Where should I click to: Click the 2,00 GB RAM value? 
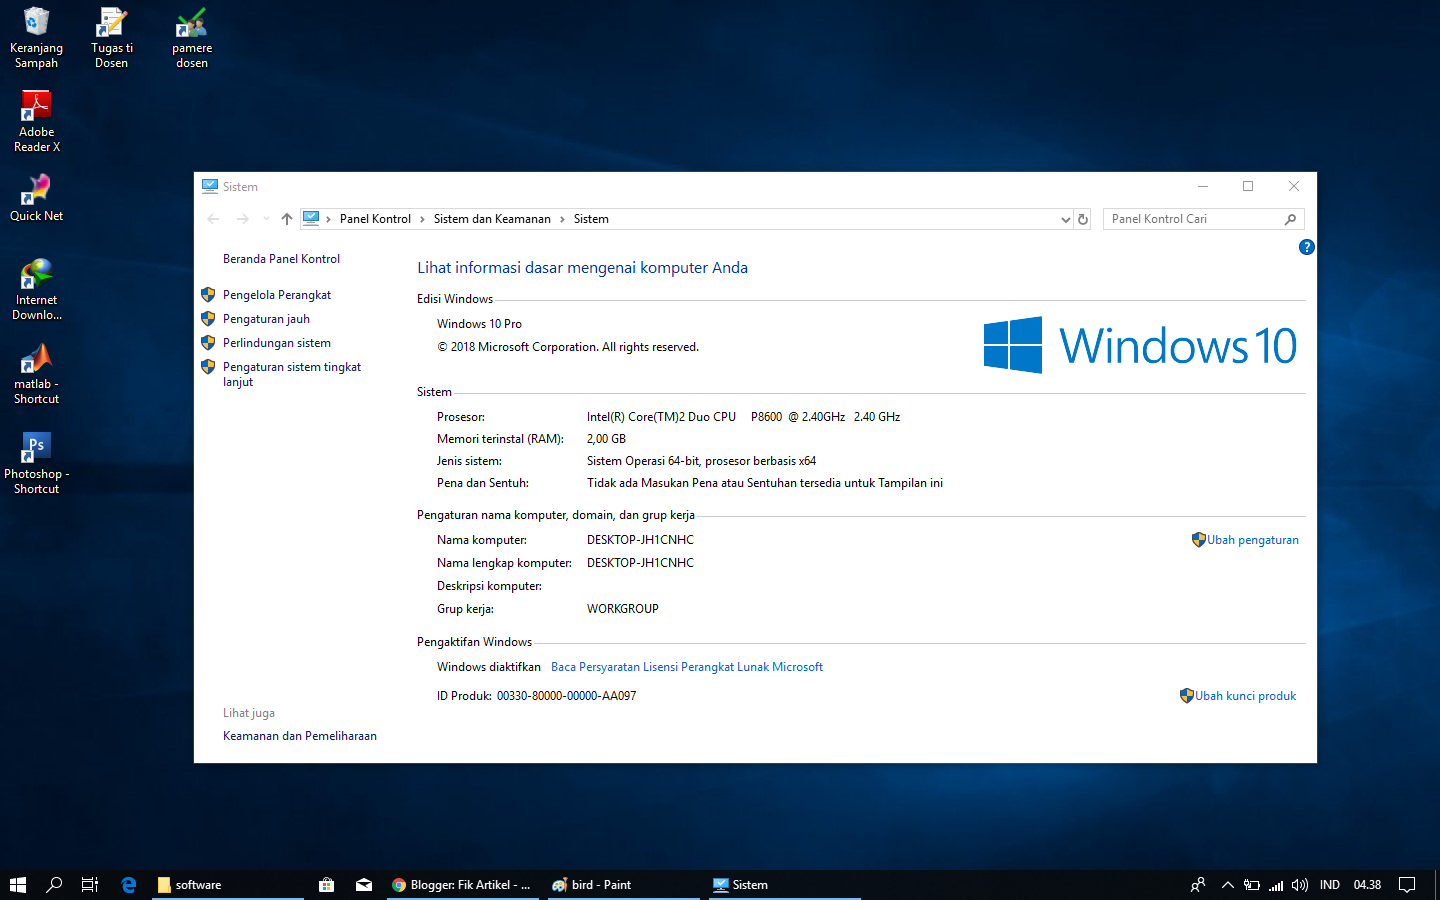coord(606,439)
